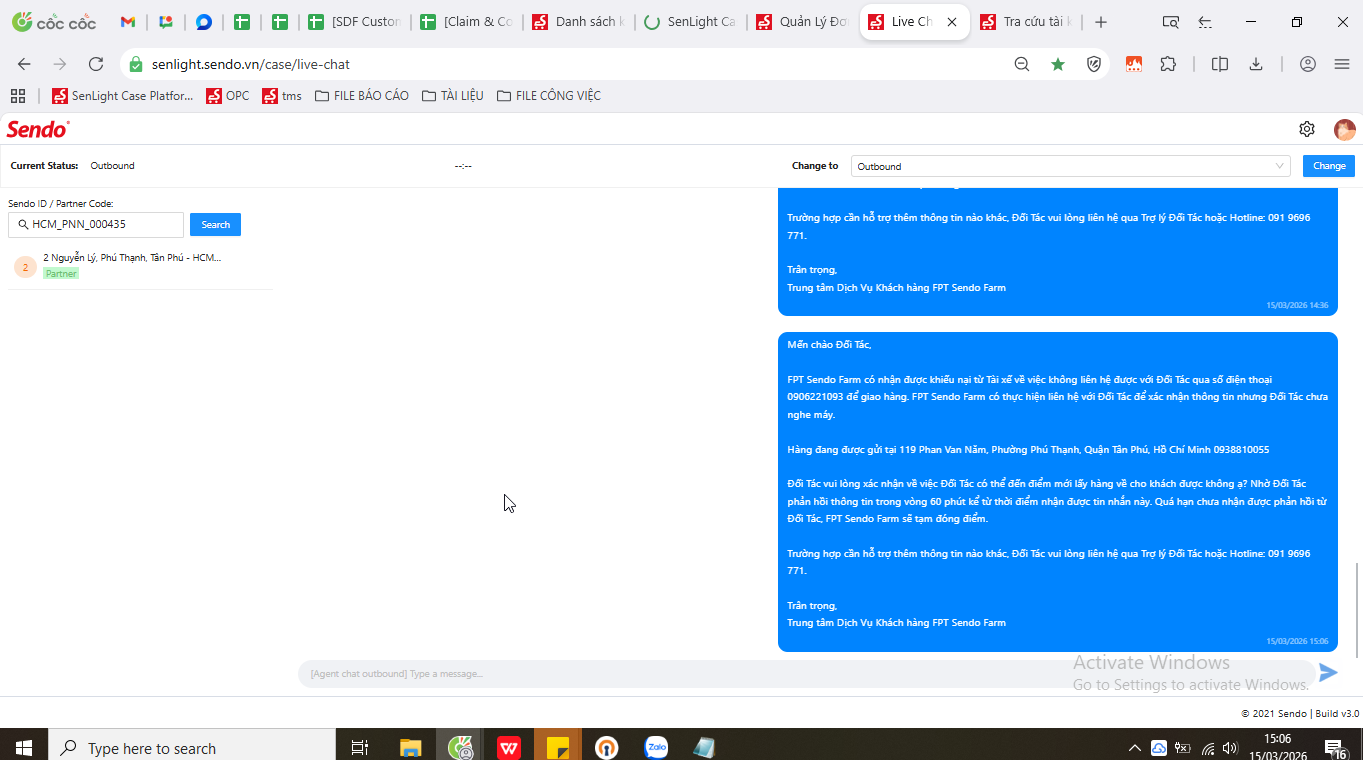The height and width of the screenshot is (760, 1363).
Task: Open browser downloads
Action: tap(1256, 64)
